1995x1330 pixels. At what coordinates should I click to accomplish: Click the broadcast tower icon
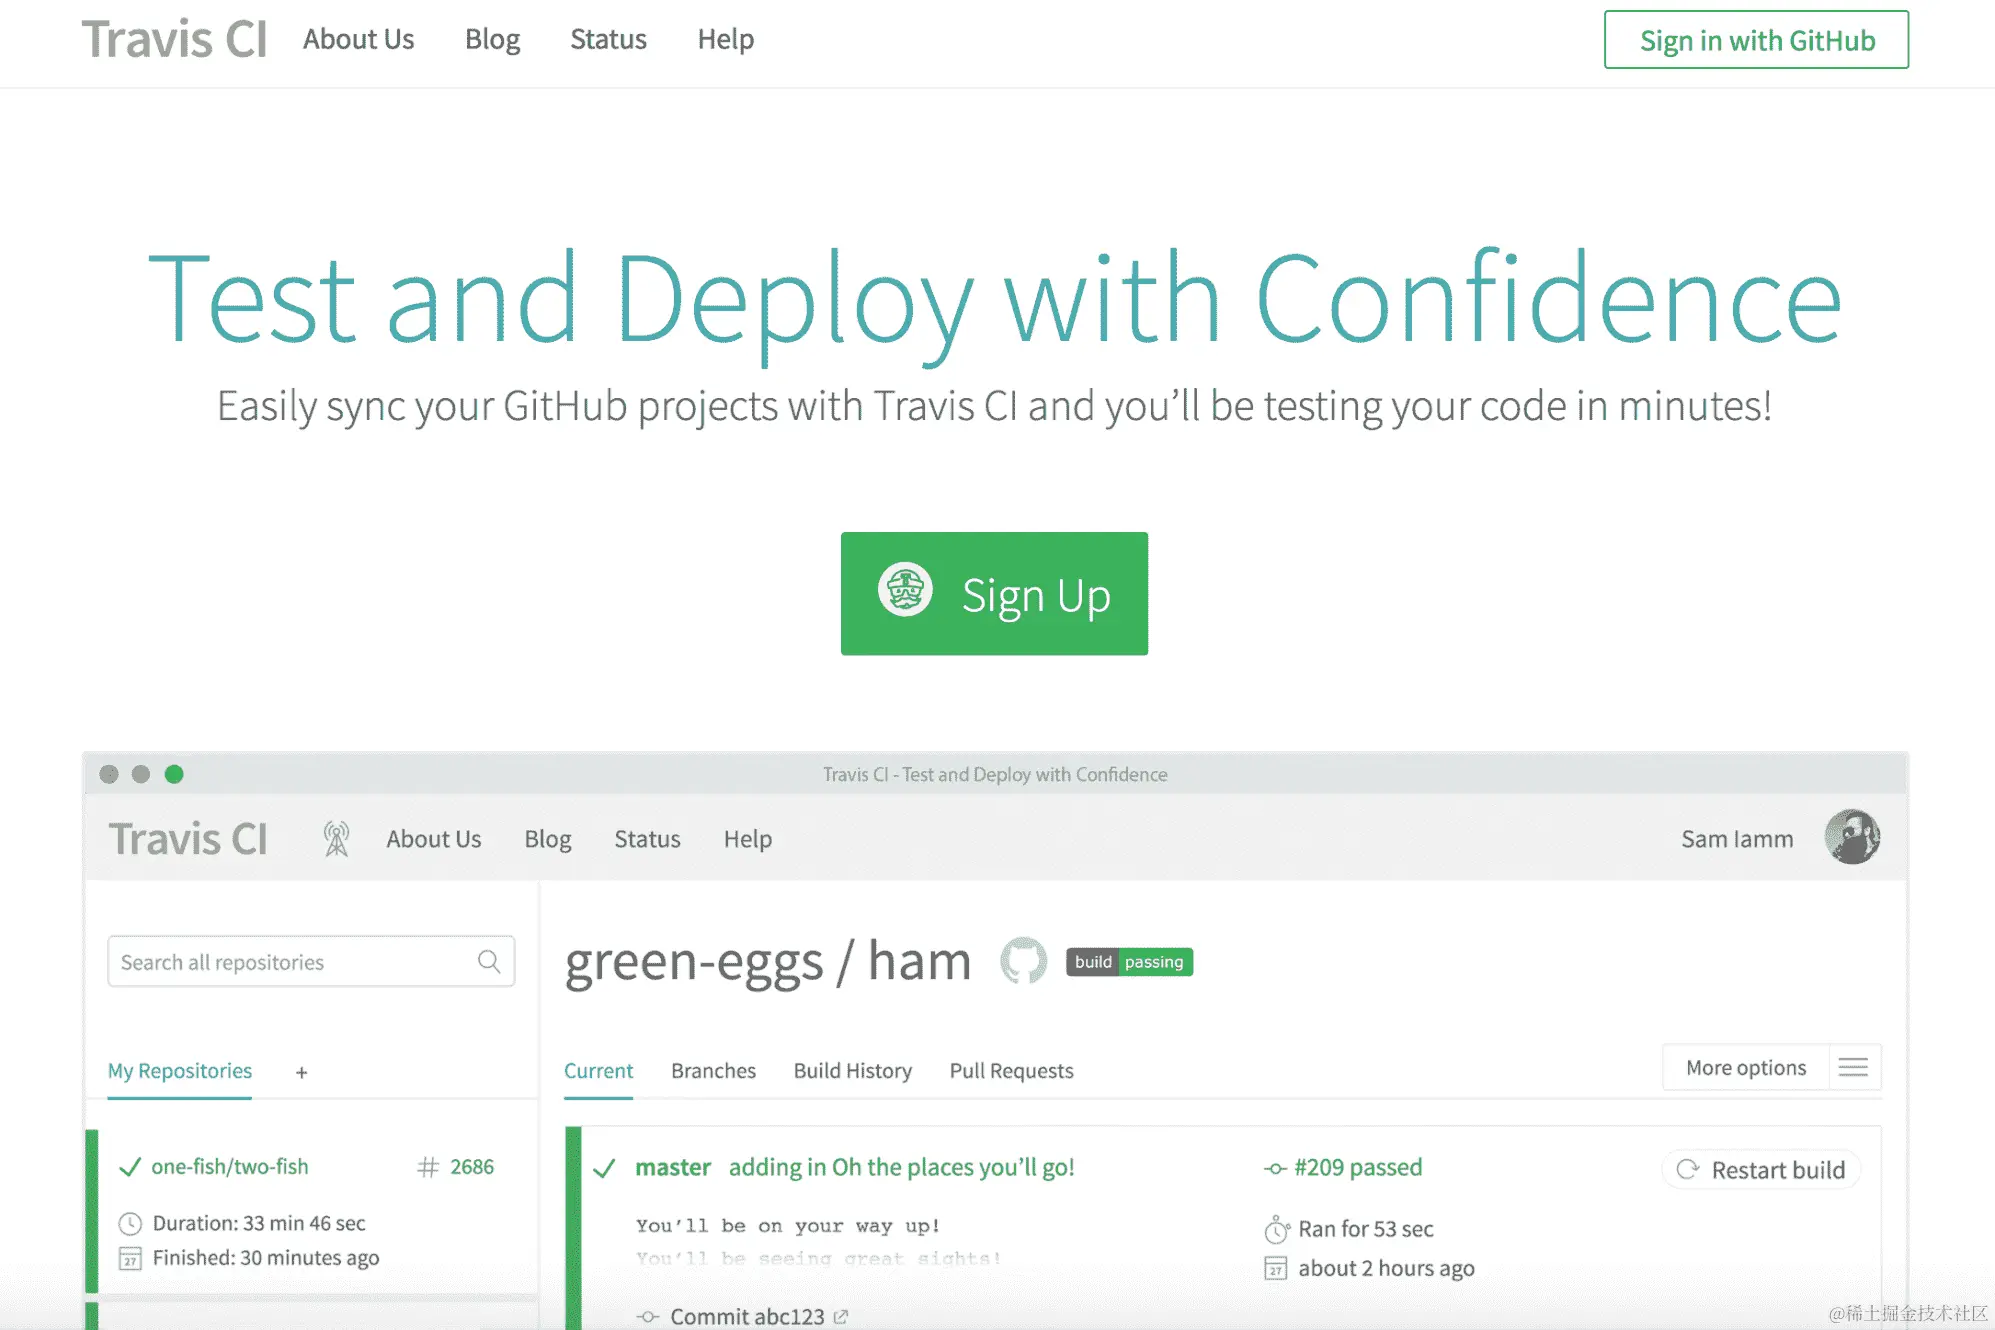pyautogui.click(x=336, y=839)
